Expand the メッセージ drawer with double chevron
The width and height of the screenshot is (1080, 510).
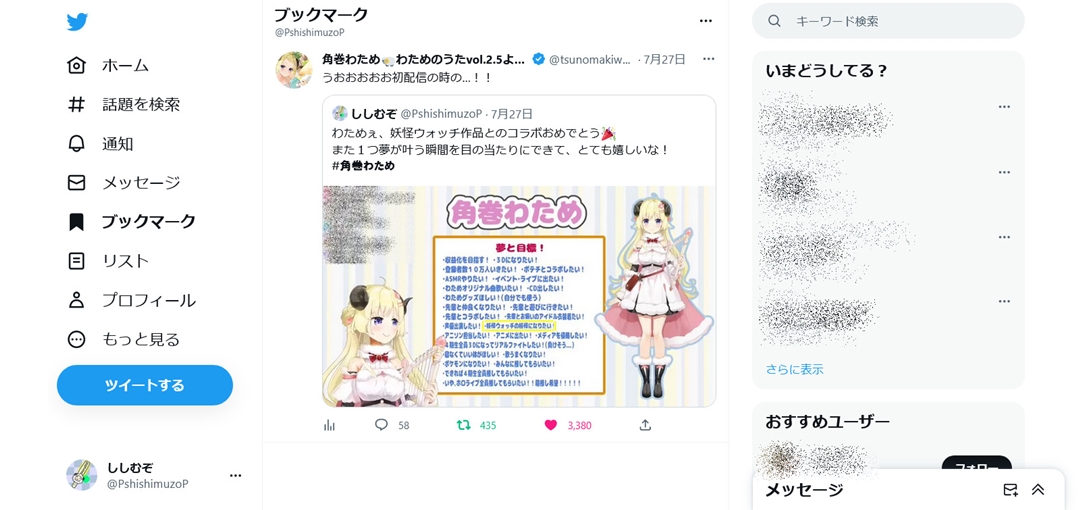1038,490
